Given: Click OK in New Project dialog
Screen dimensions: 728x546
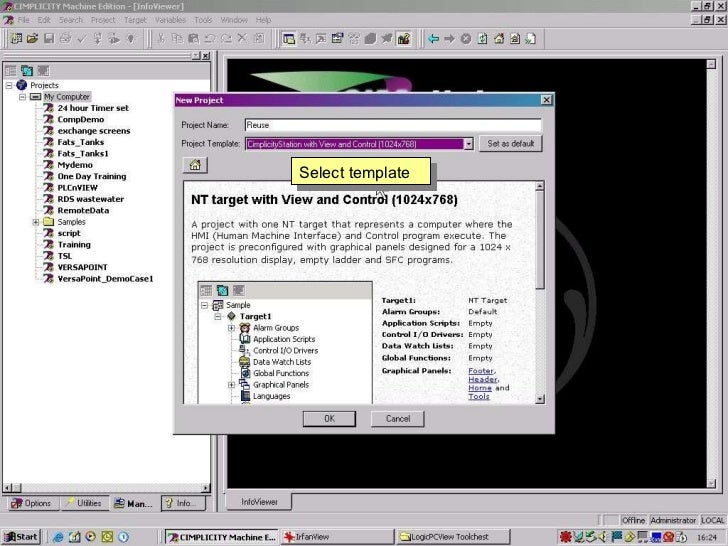Looking at the screenshot, I should point(329,418).
